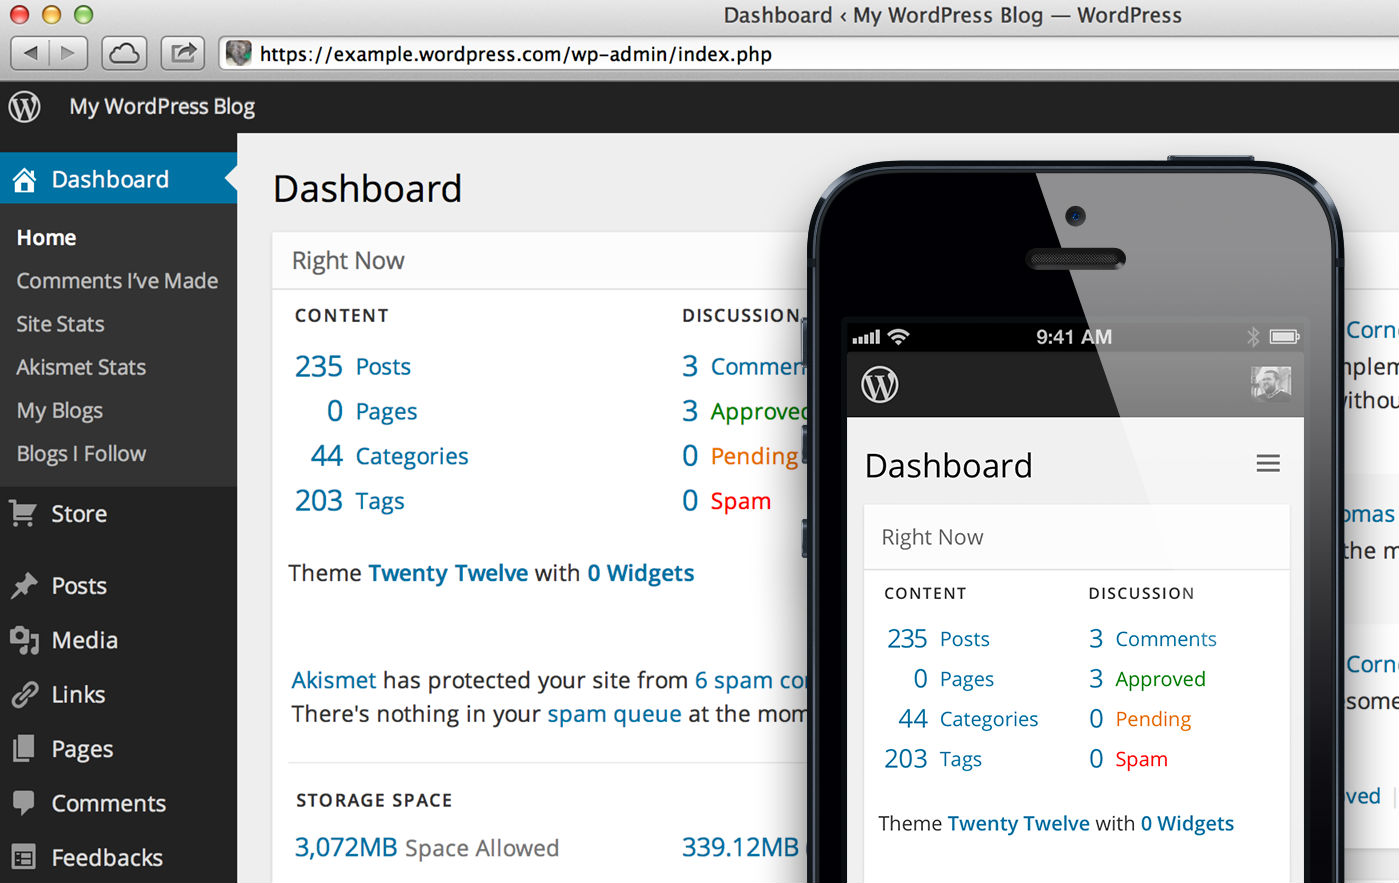Tap 0 Pending on the phone
The height and width of the screenshot is (883, 1399).
coord(1140,719)
